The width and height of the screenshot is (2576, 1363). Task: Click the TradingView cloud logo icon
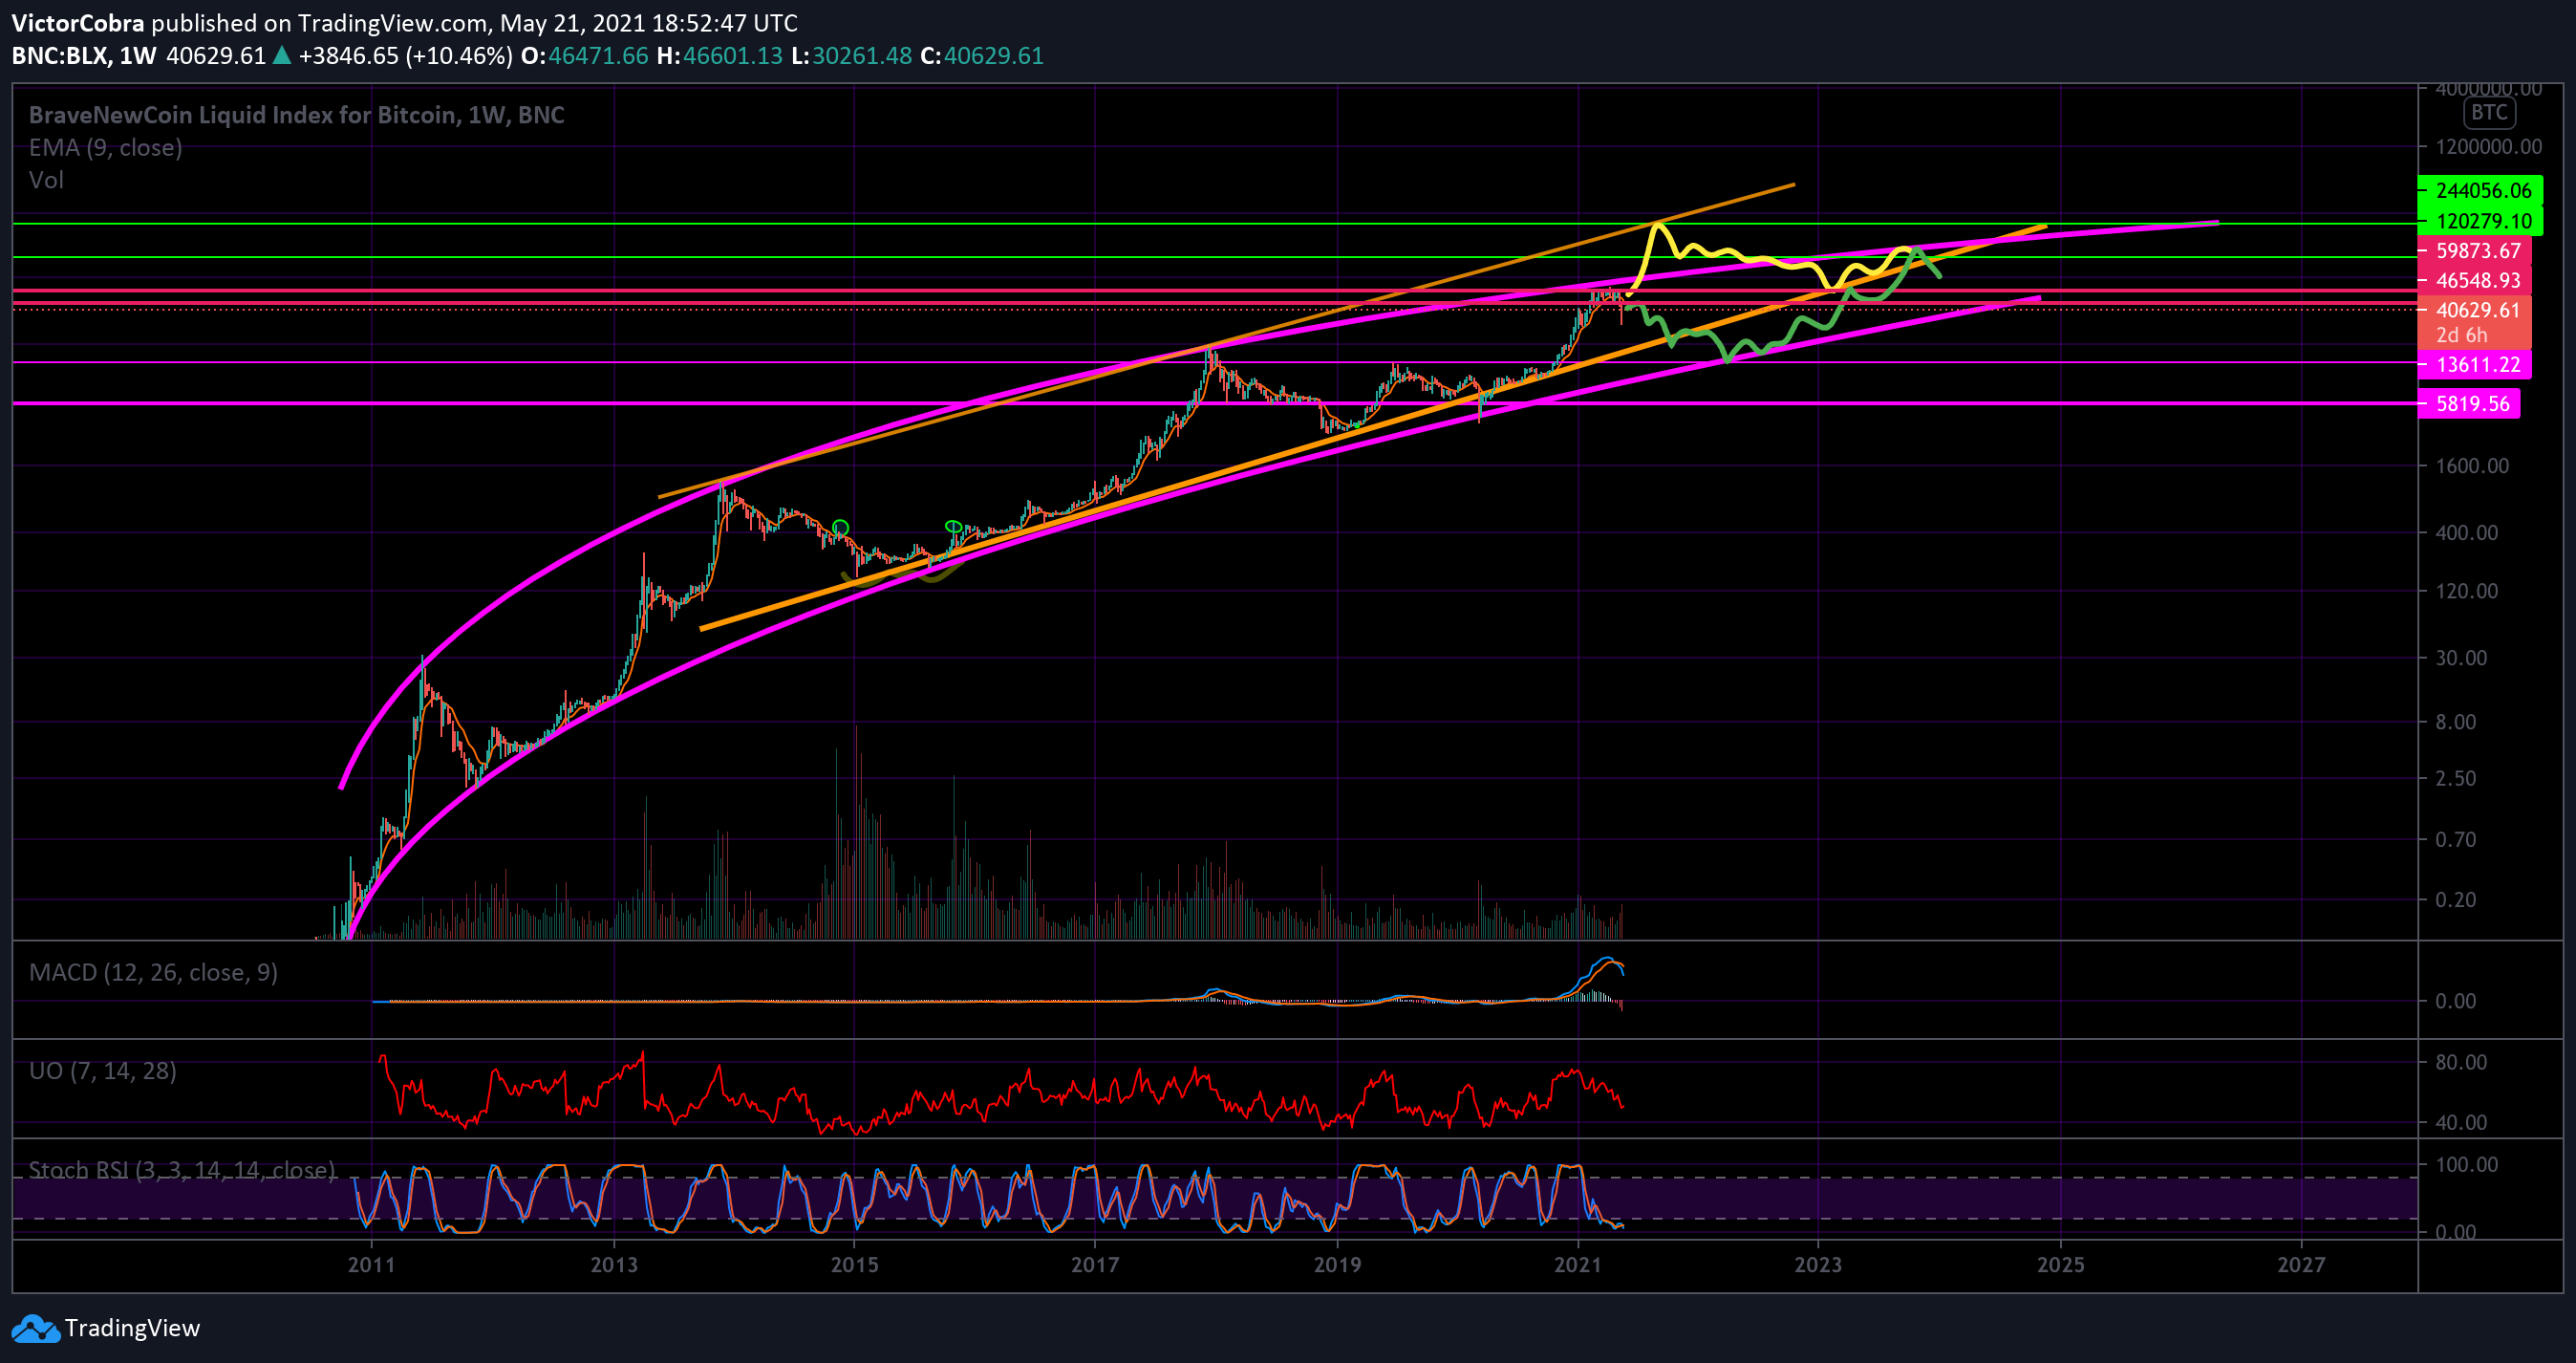click(x=35, y=1328)
